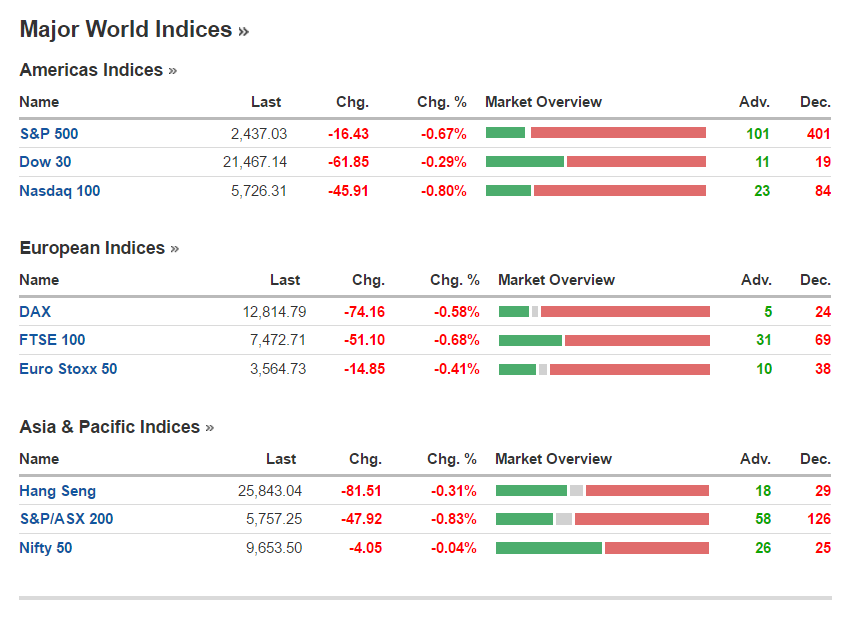Expand the European Indices section link
Screen dimensions: 856x621
pos(99,248)
